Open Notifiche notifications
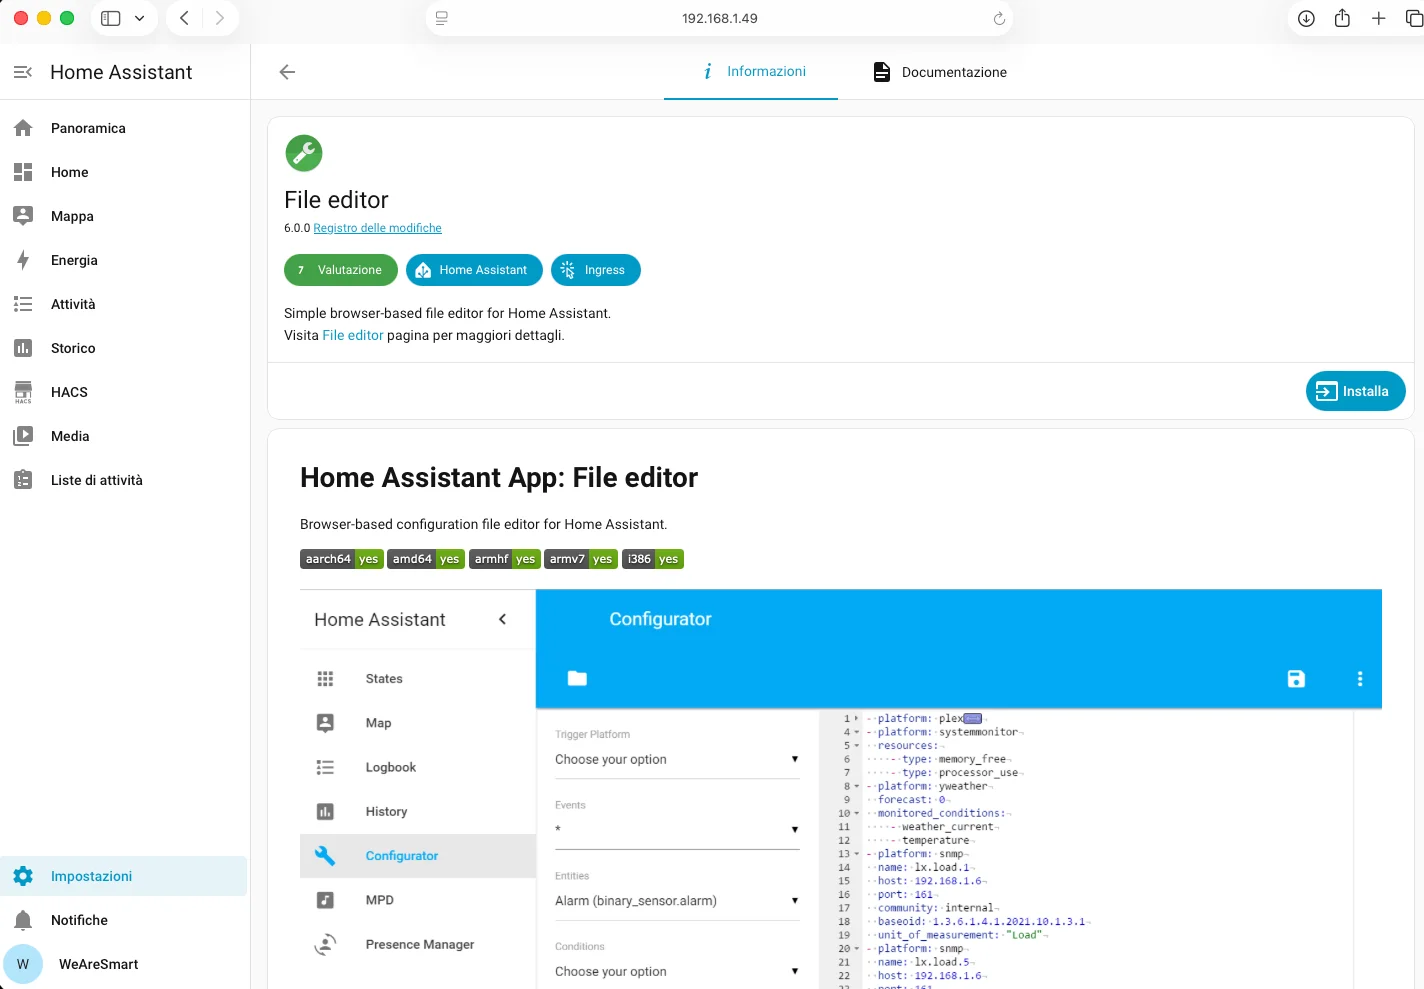This screenshot has height=989, width=1424. (x=125, y=920)
